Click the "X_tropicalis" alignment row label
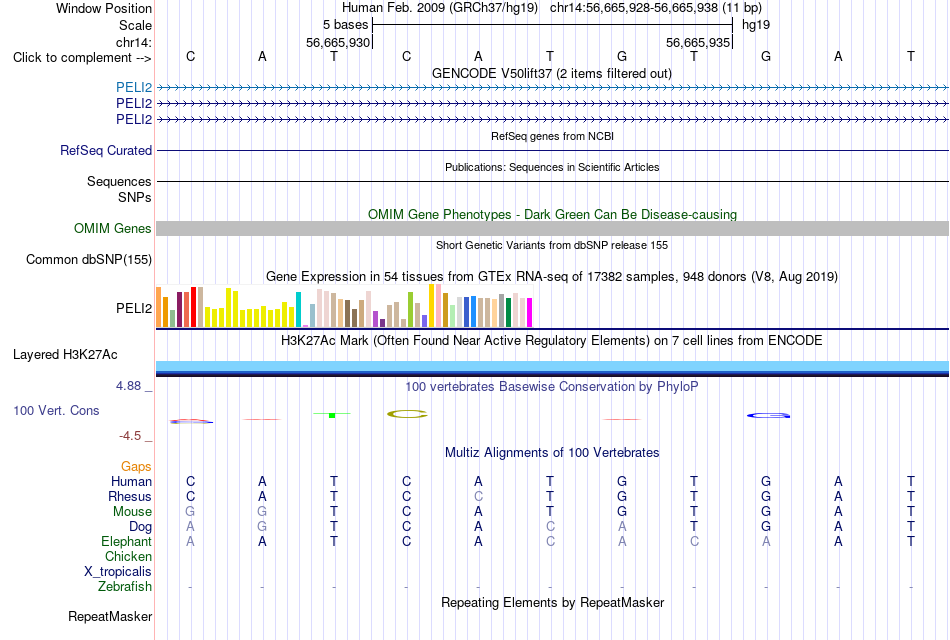The image size is (950, 640). 118,572
